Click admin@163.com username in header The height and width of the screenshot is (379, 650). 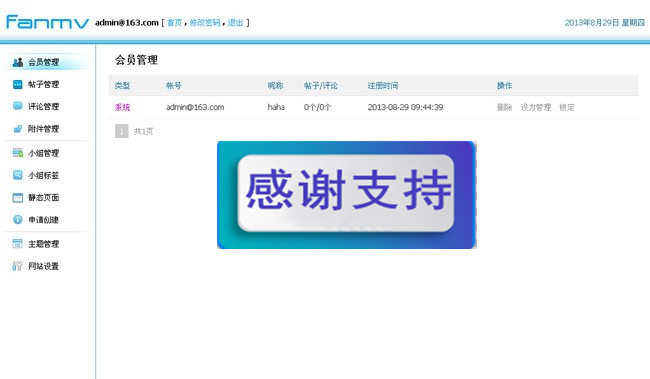tap(127, 23)
